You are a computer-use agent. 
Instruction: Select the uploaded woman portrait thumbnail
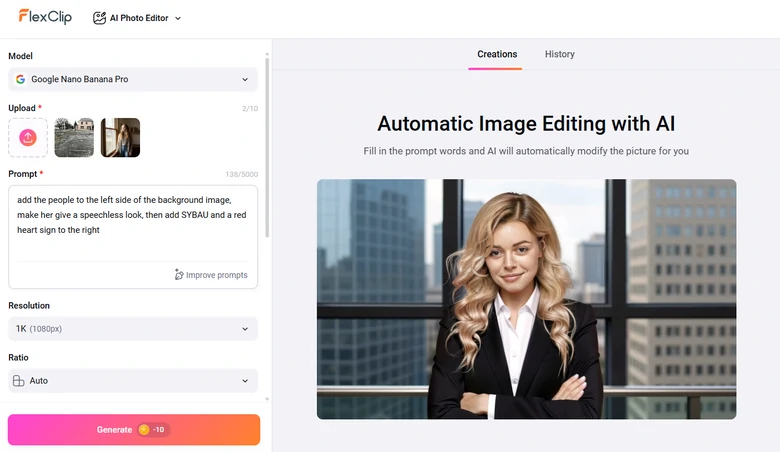[x=120, y=138]
